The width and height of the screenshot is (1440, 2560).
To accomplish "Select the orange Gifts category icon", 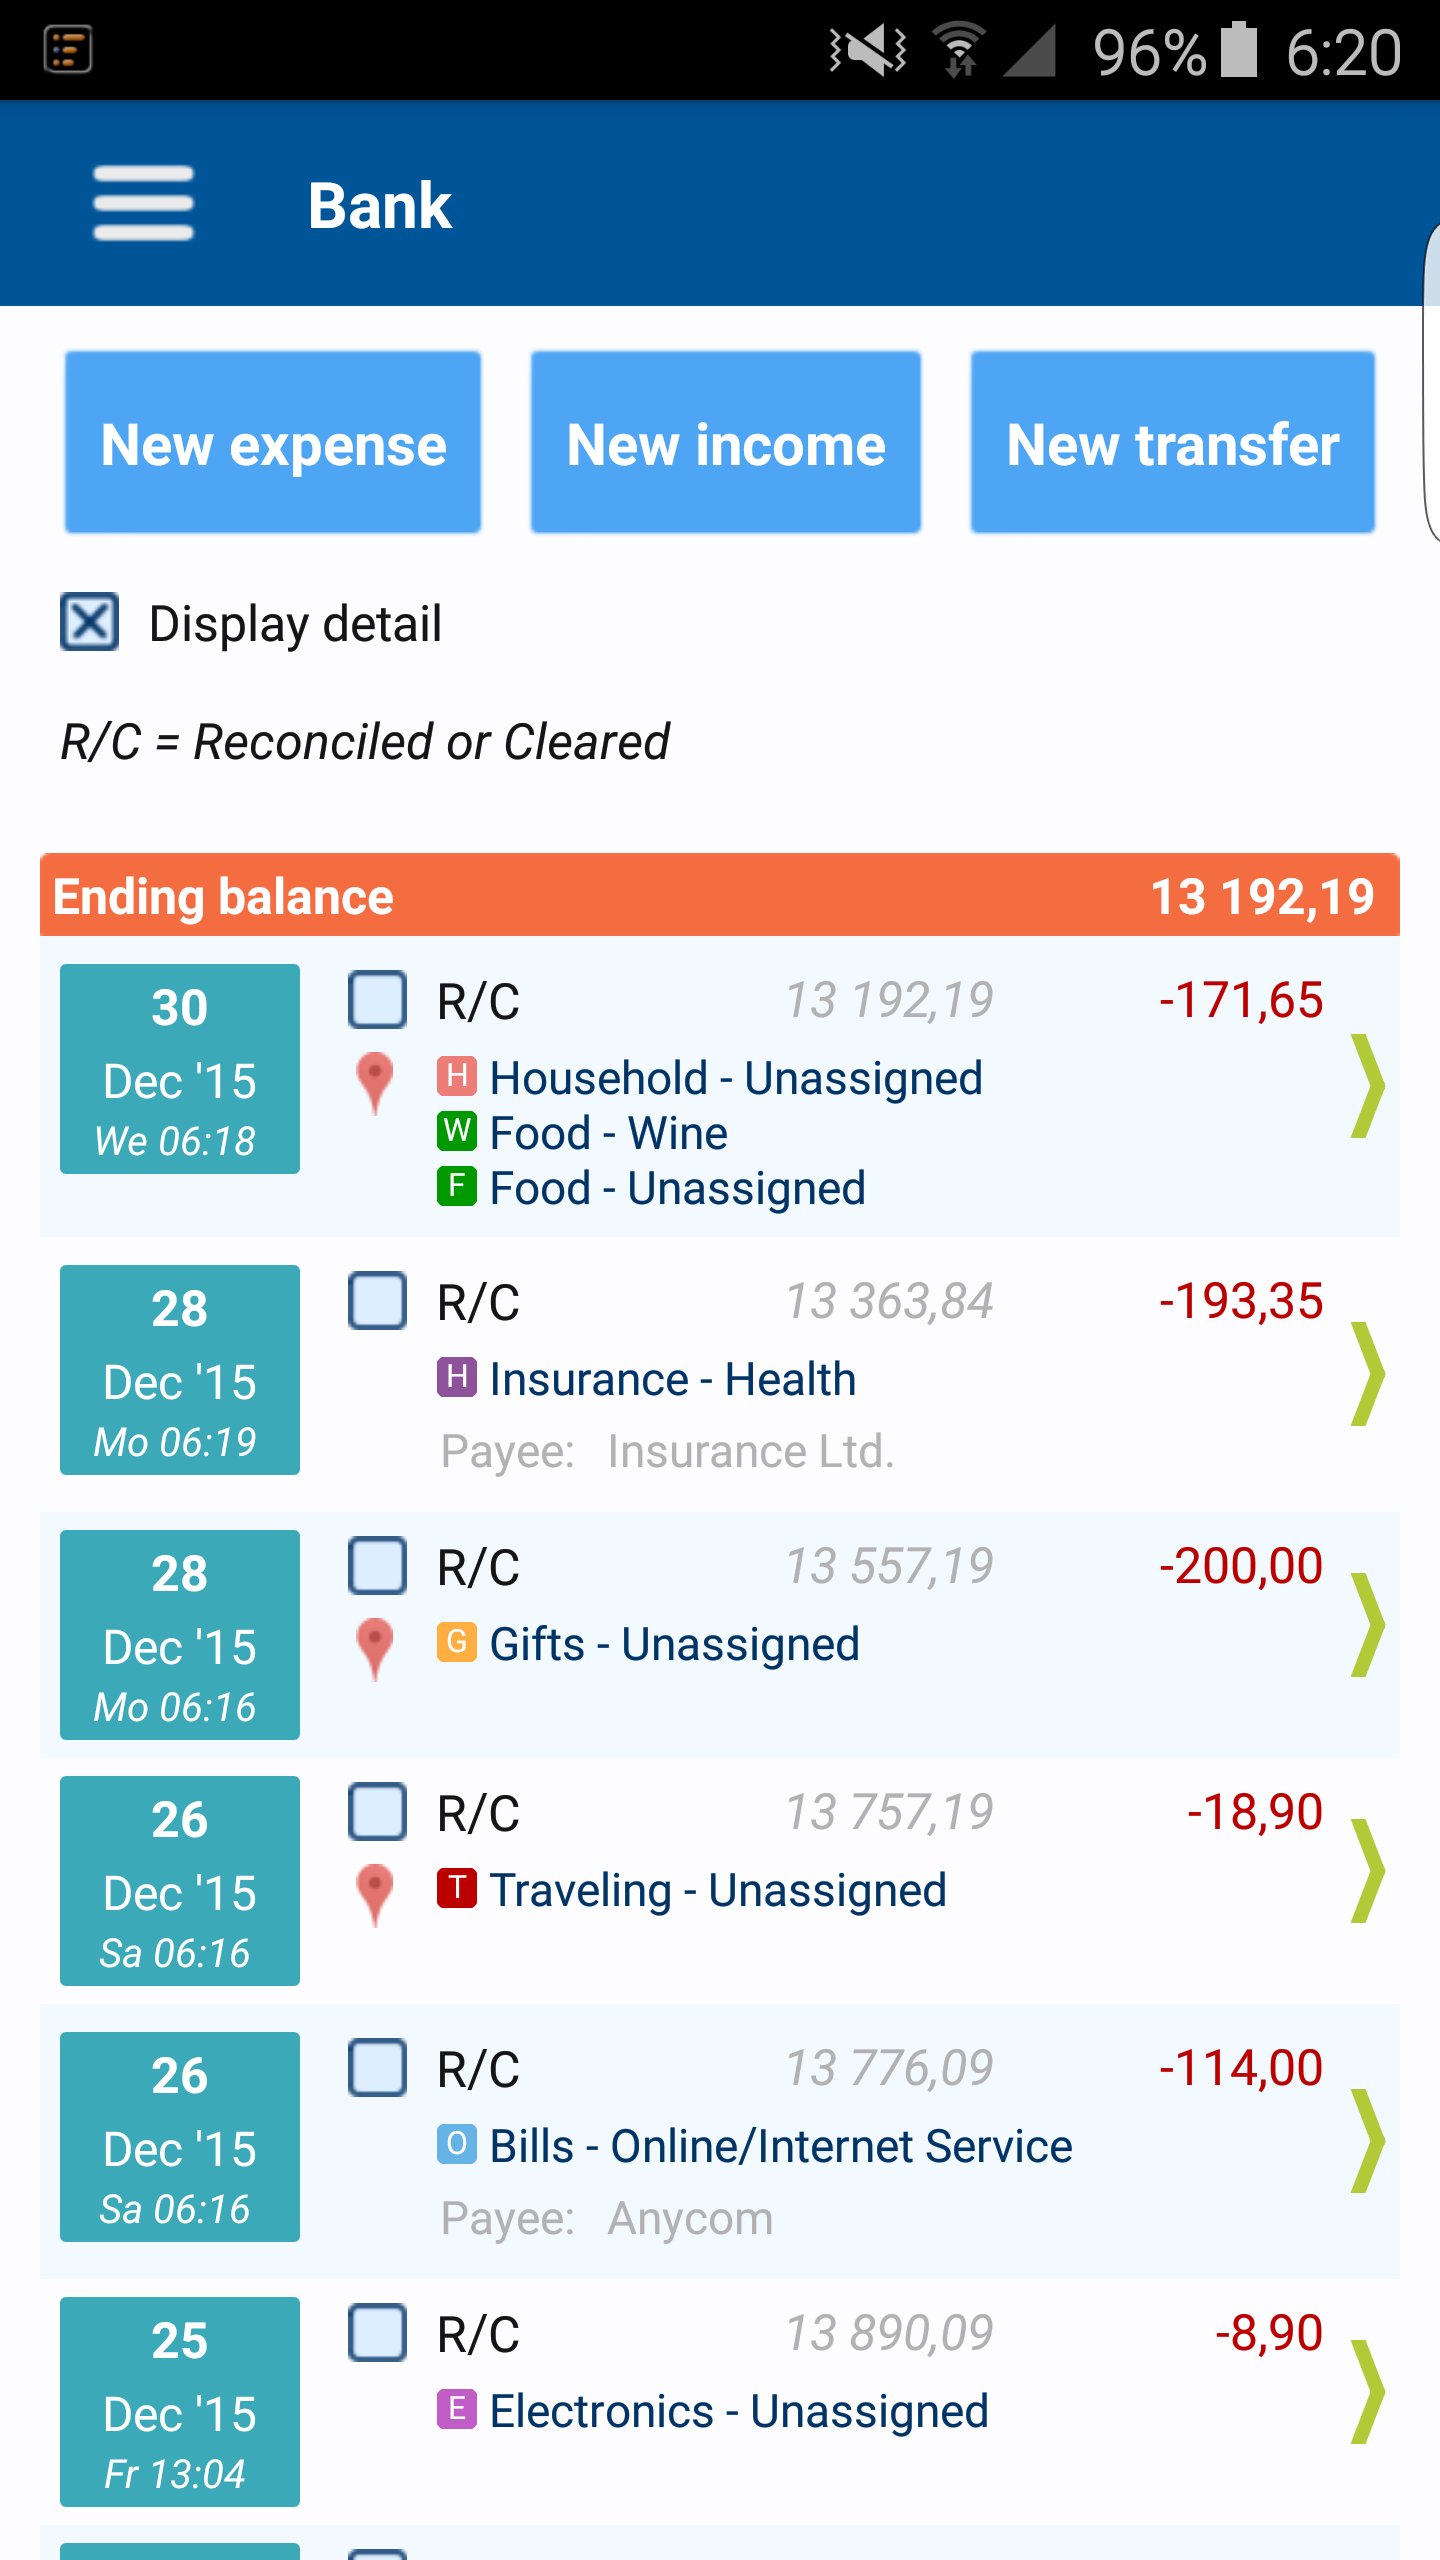I will point(456,1642).
